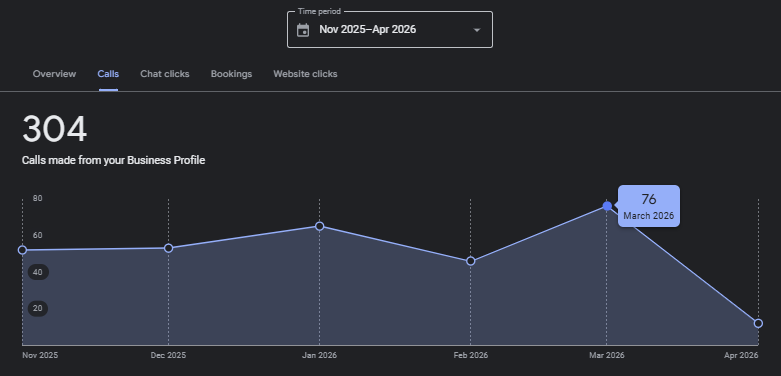Click the highlighted Mar 2026 data point
This screenshot has width=781, height=376.
click(x=607, y=206)
